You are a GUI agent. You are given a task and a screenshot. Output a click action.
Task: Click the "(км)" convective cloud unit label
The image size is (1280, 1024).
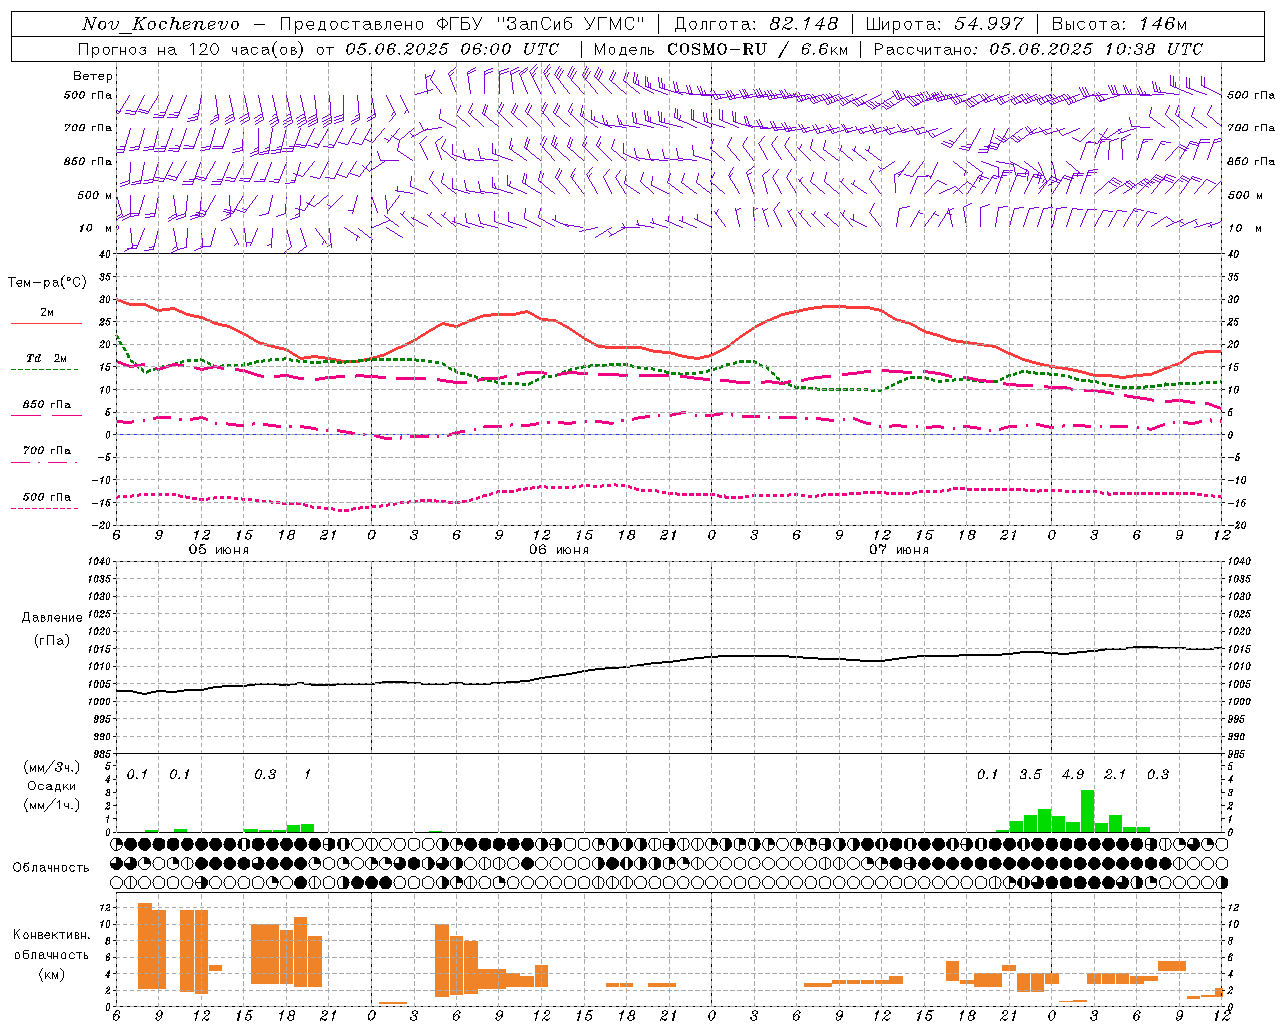(x=52, y=974)
